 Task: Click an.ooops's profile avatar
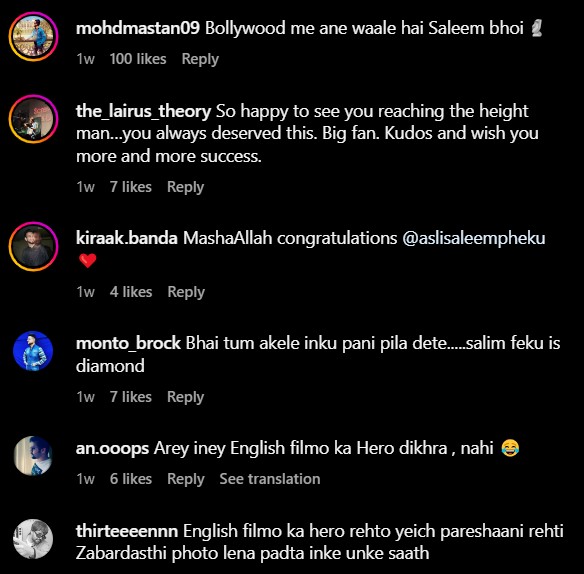click(x=33, y=456)
